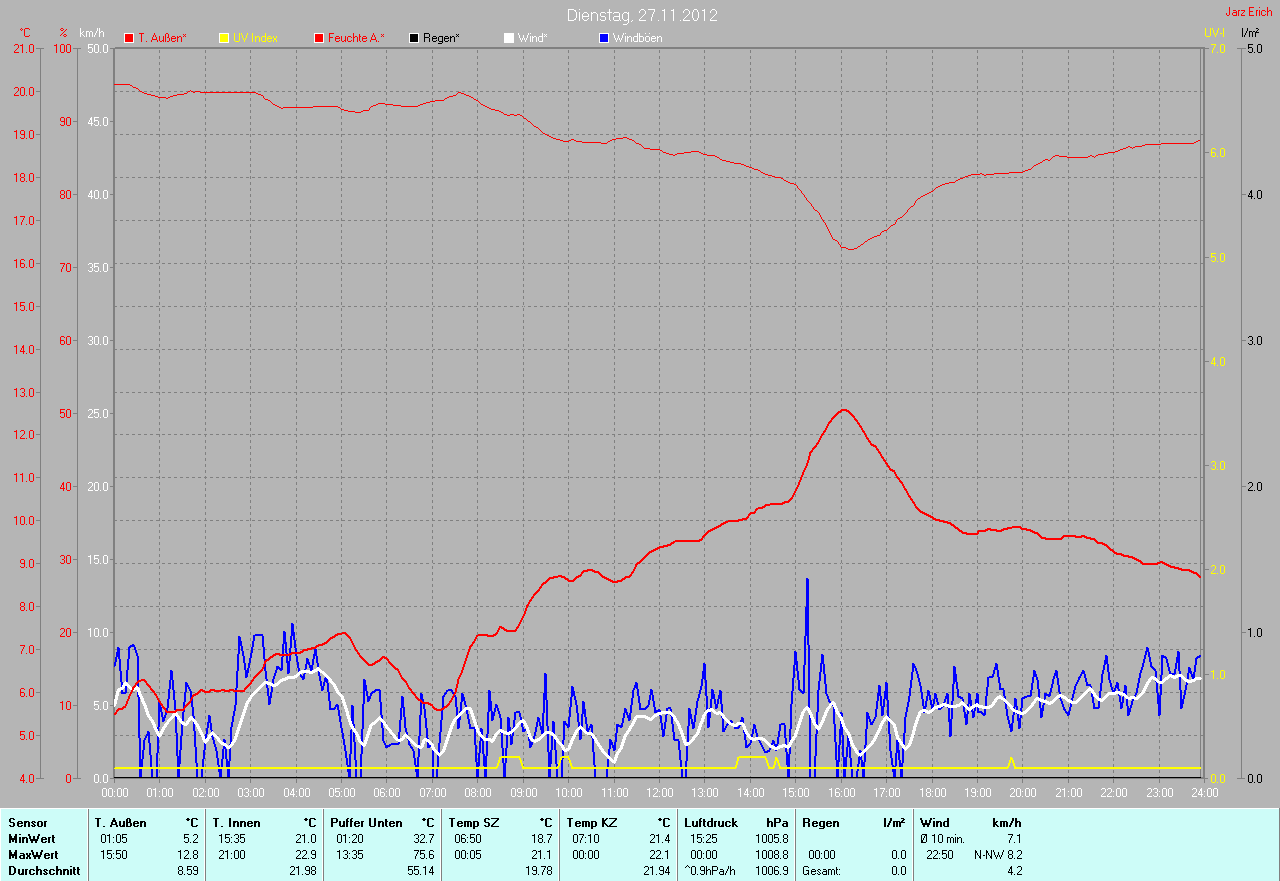Click the Luftdruck minimum '1005.8'
1280x881 pixels.
click(x=771, y=838)
